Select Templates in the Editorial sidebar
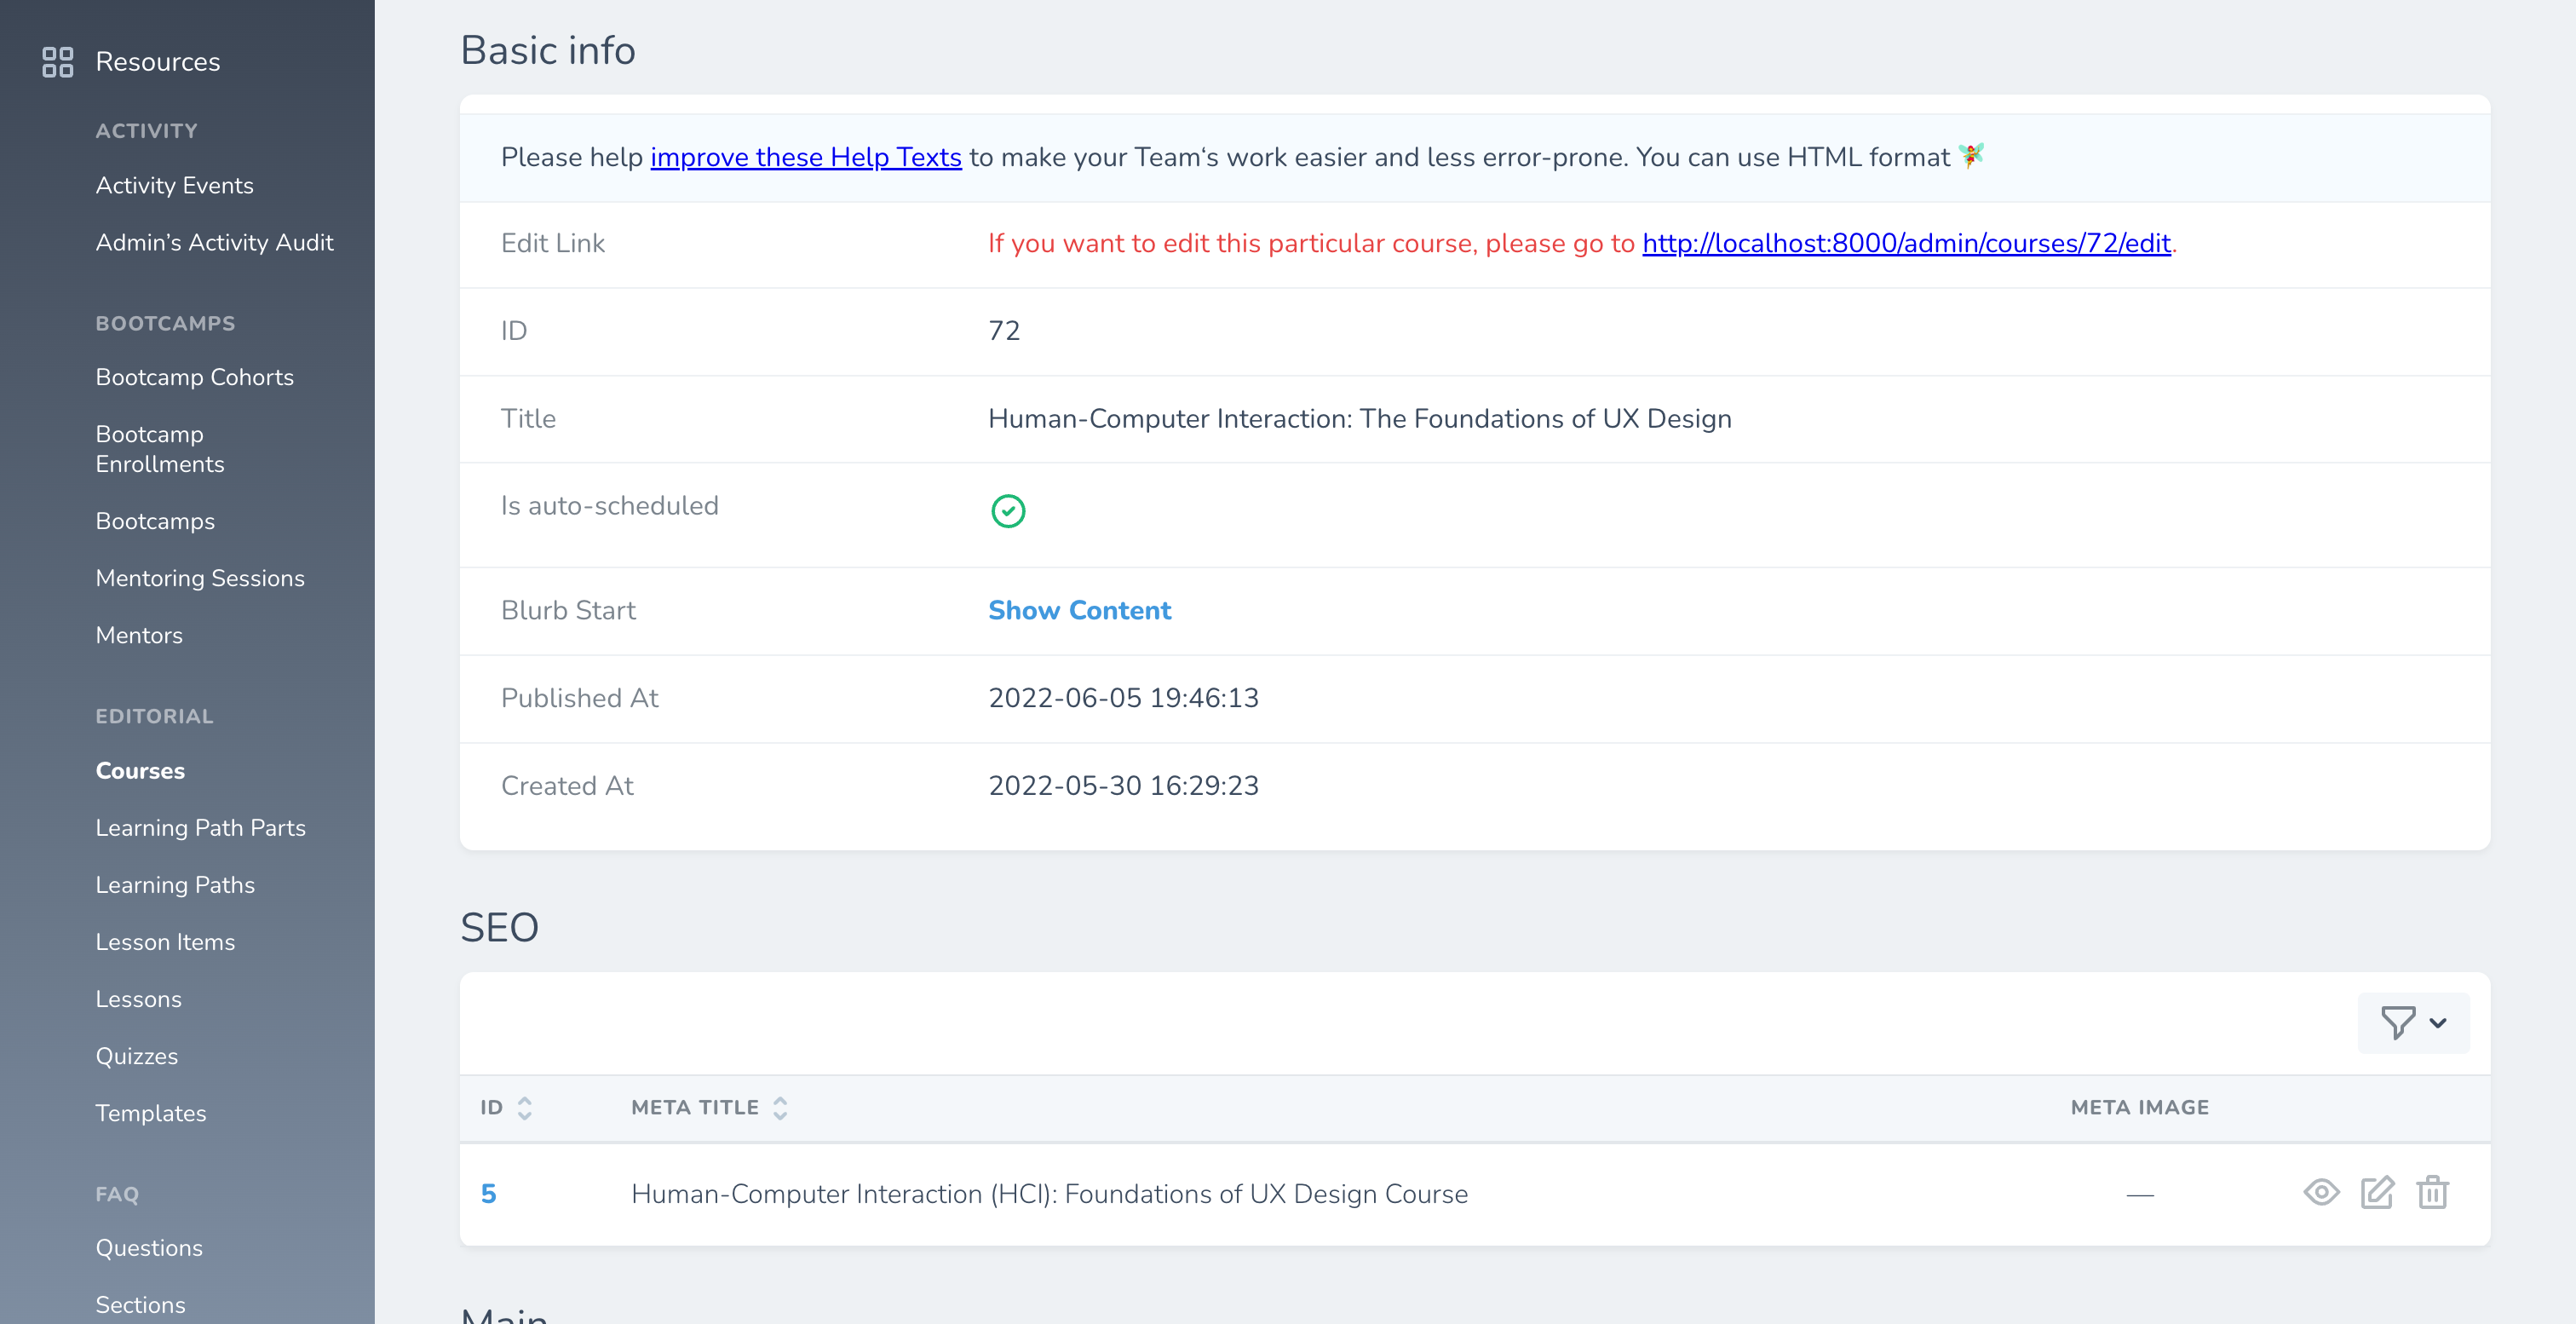Screen dimensions: 2576x1324 [151, 1112]
